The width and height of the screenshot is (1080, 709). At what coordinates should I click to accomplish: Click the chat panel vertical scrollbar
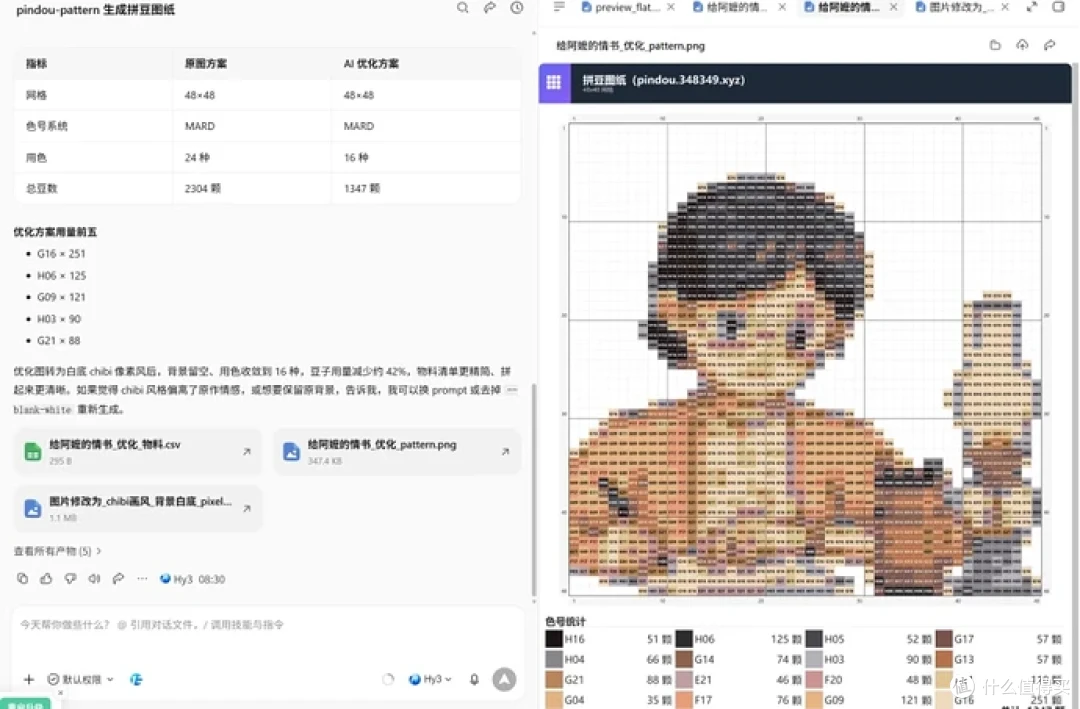pyautogui.click(x=534, y=489)
